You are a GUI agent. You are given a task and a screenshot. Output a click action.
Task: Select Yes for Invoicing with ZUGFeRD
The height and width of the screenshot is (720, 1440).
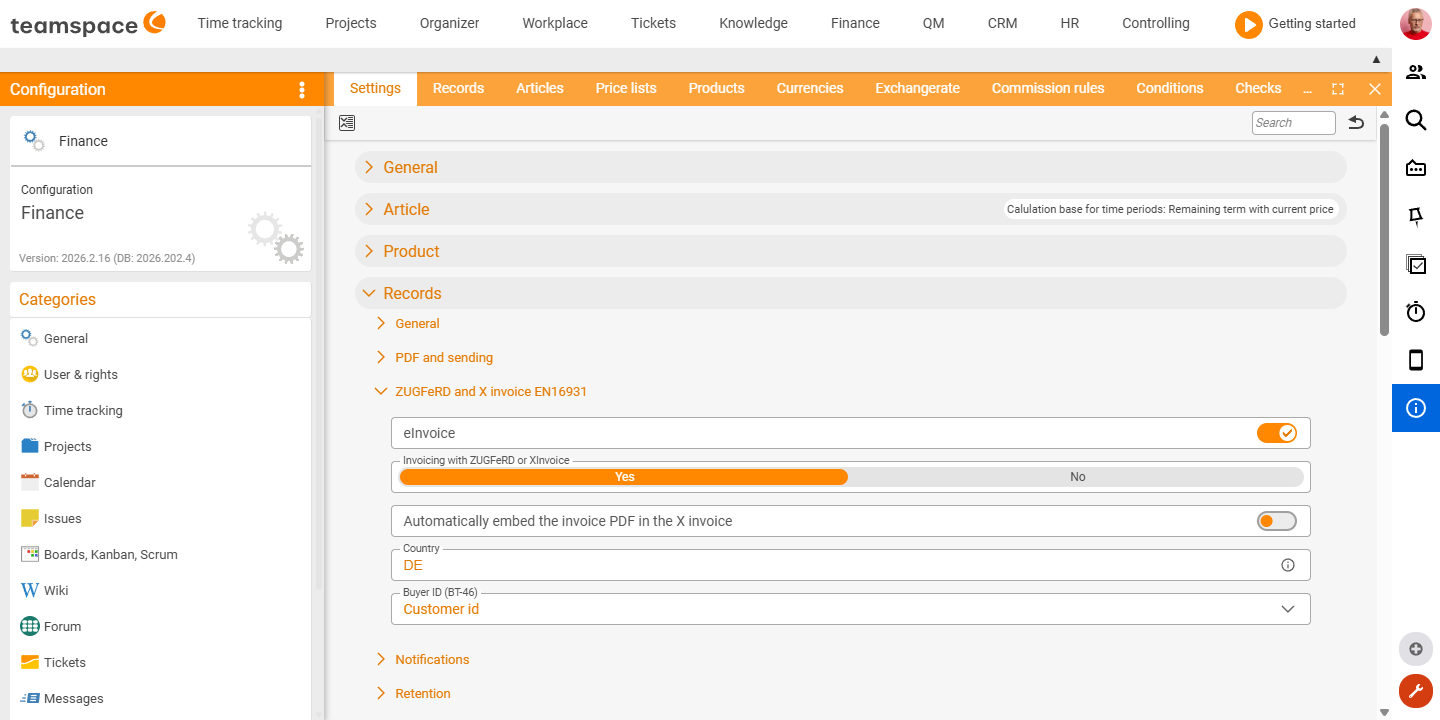(624, 477)
